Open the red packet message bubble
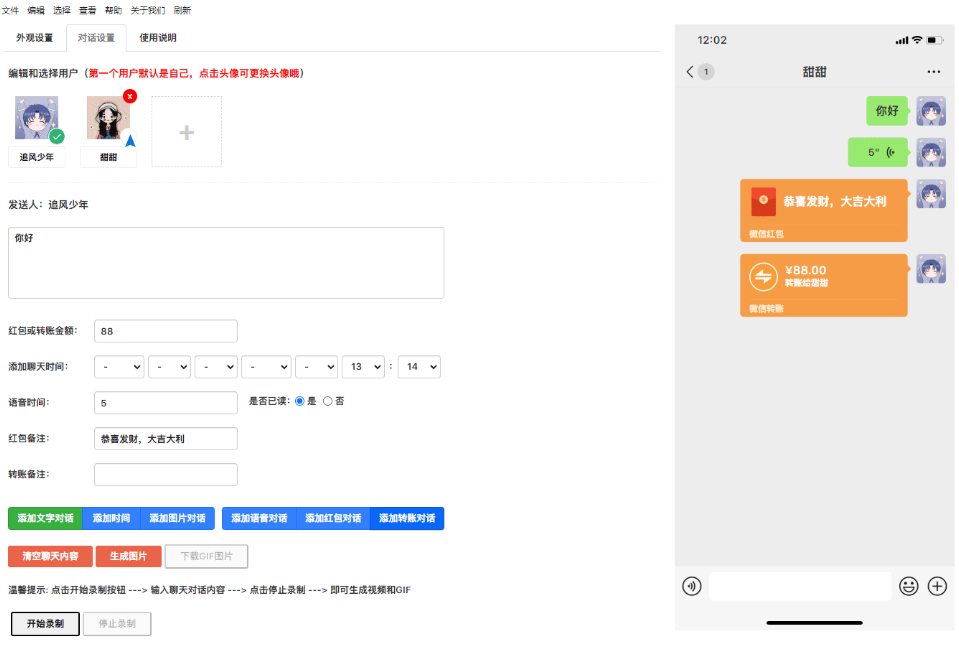This screenshot has width=959, height=645. click(823, 210)
